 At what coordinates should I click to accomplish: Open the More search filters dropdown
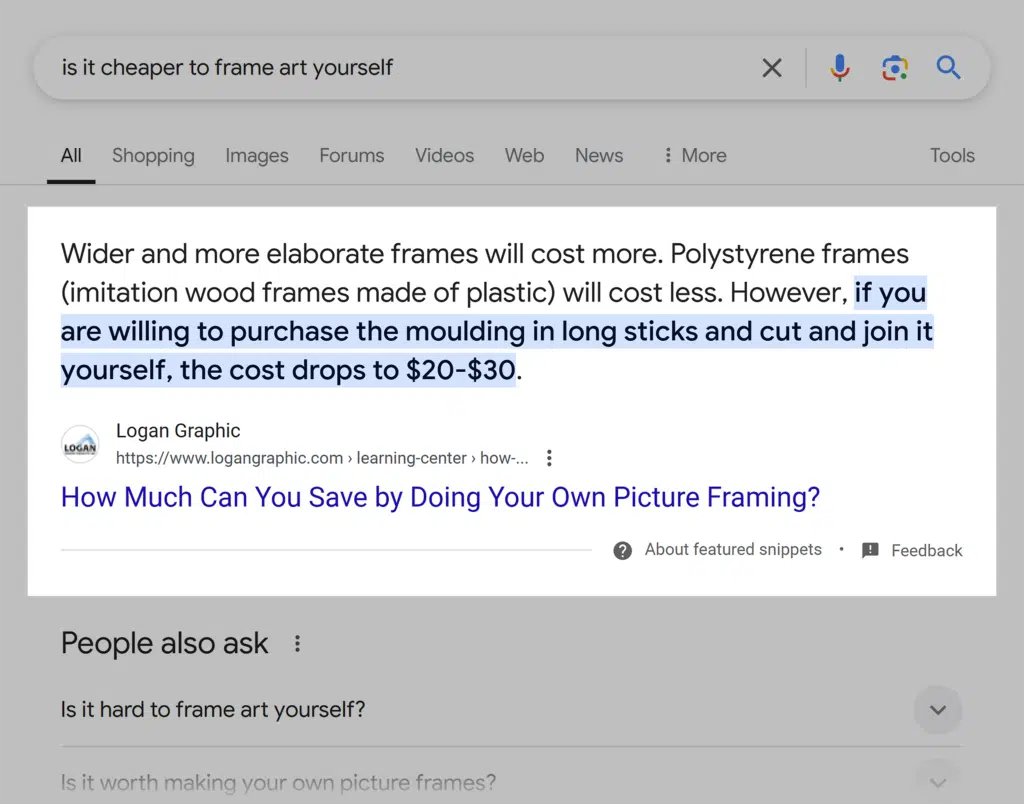[x=694, y=155]
